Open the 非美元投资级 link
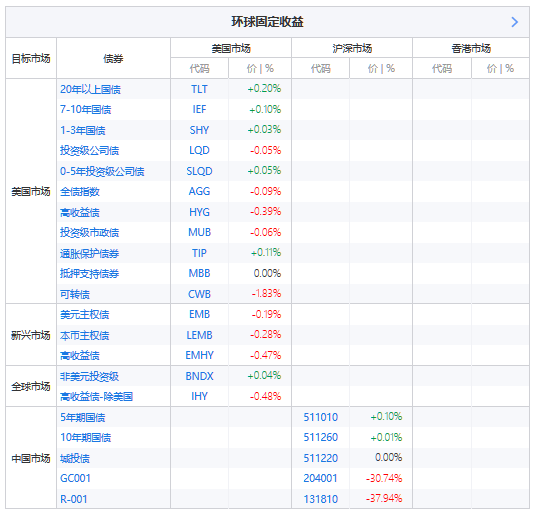535x514 pixels. click(x=89, y=376)
